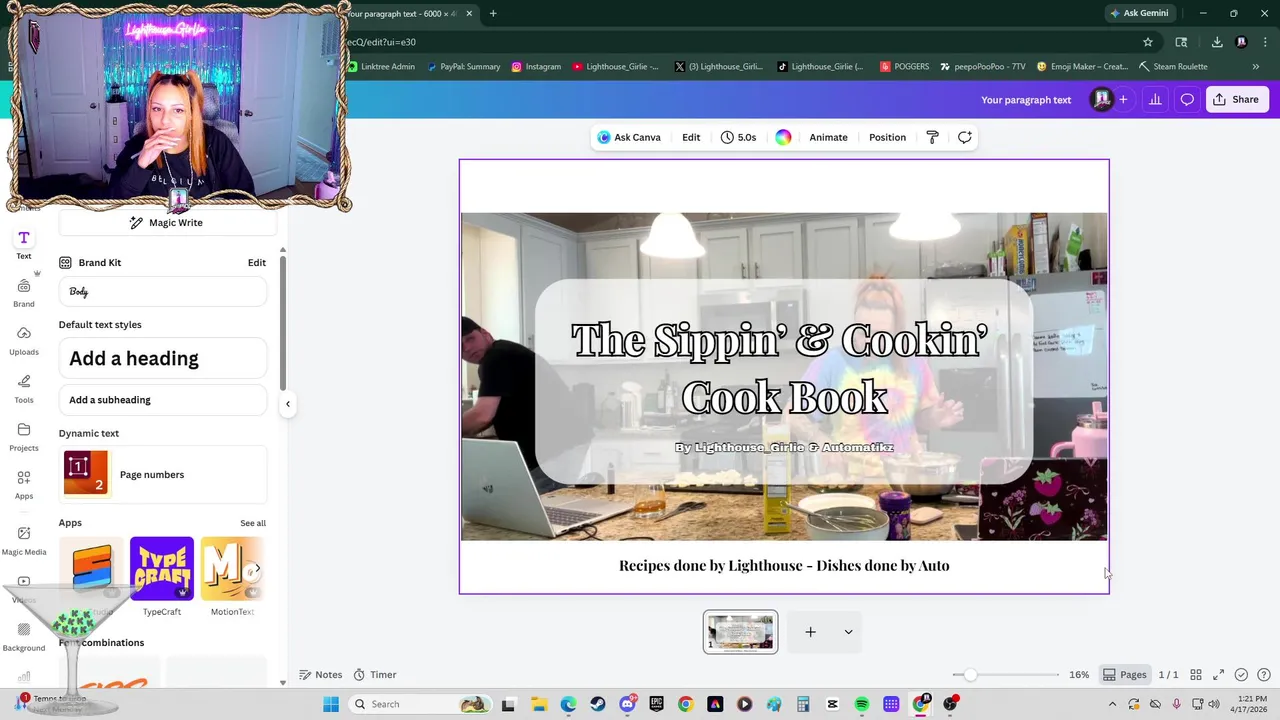Click the Canva profile avatar
The width and height of the screenshot is (1280, 720).
pyautogui.click(x=1101, y=100)
